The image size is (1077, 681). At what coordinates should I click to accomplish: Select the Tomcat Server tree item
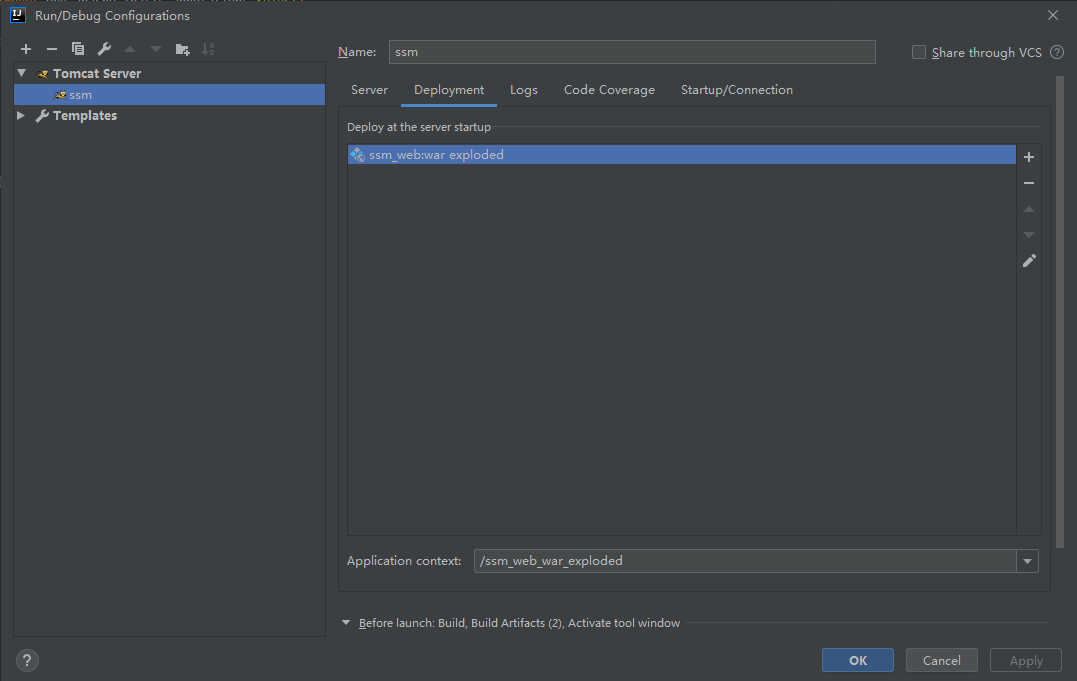click(97, 74)
